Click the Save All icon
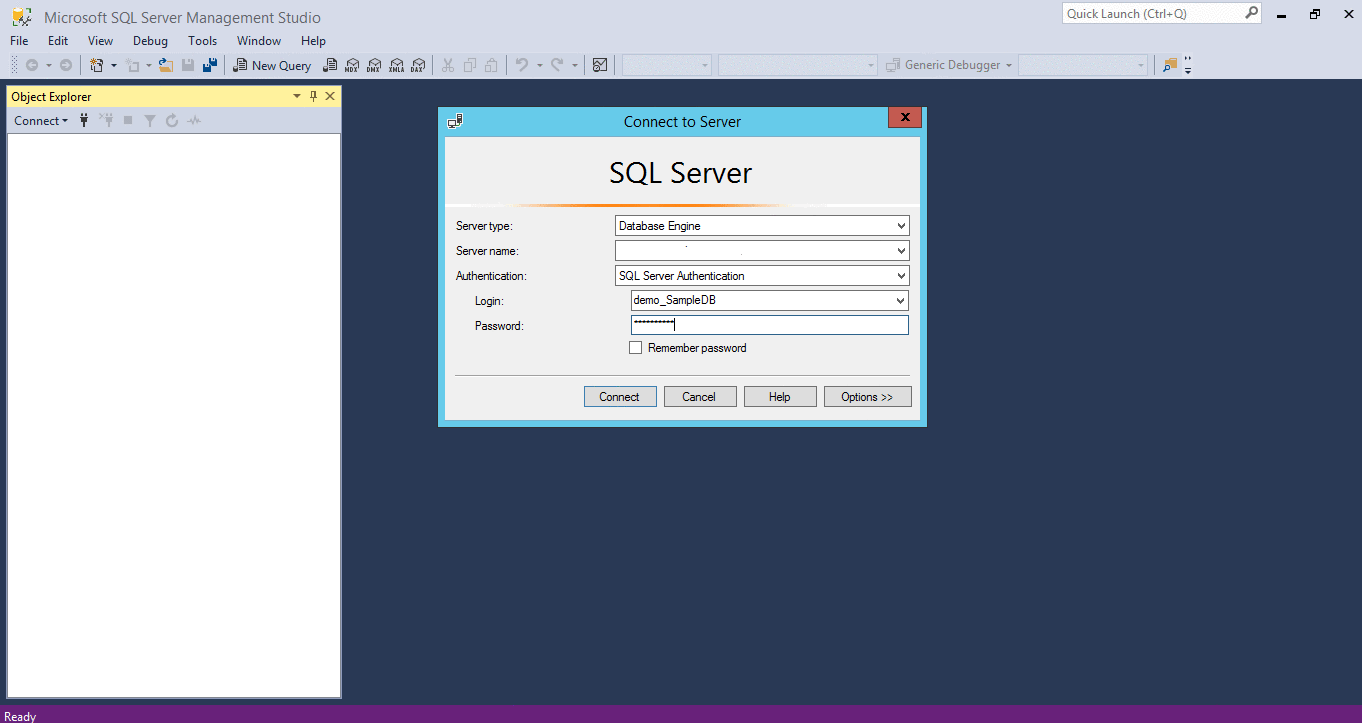The width and height of the screenshot is (1362, 723). click(x=210, y=65)
